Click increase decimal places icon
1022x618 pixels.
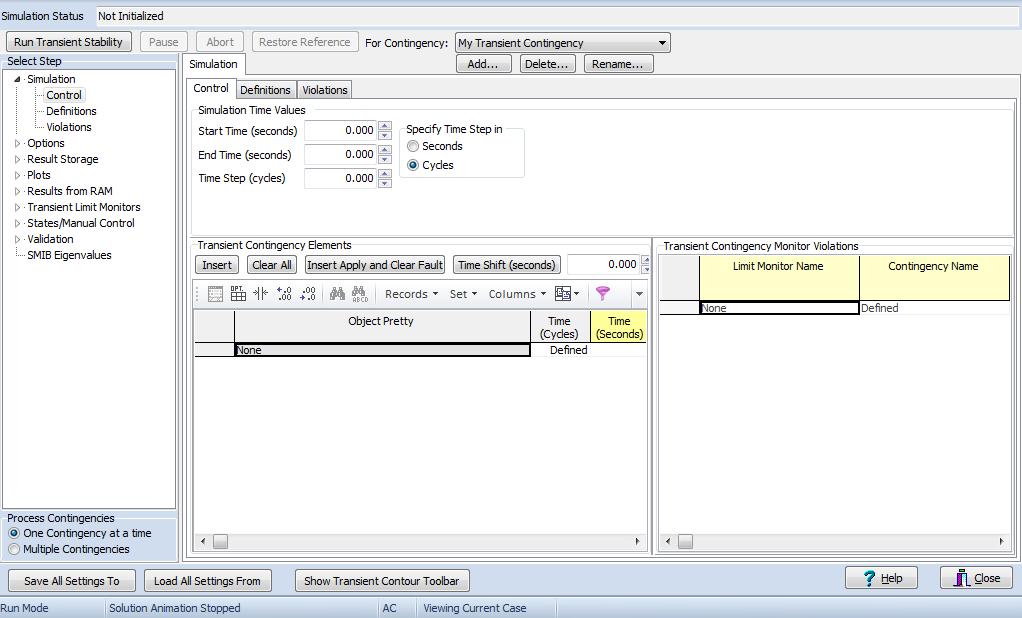[284, 294]
